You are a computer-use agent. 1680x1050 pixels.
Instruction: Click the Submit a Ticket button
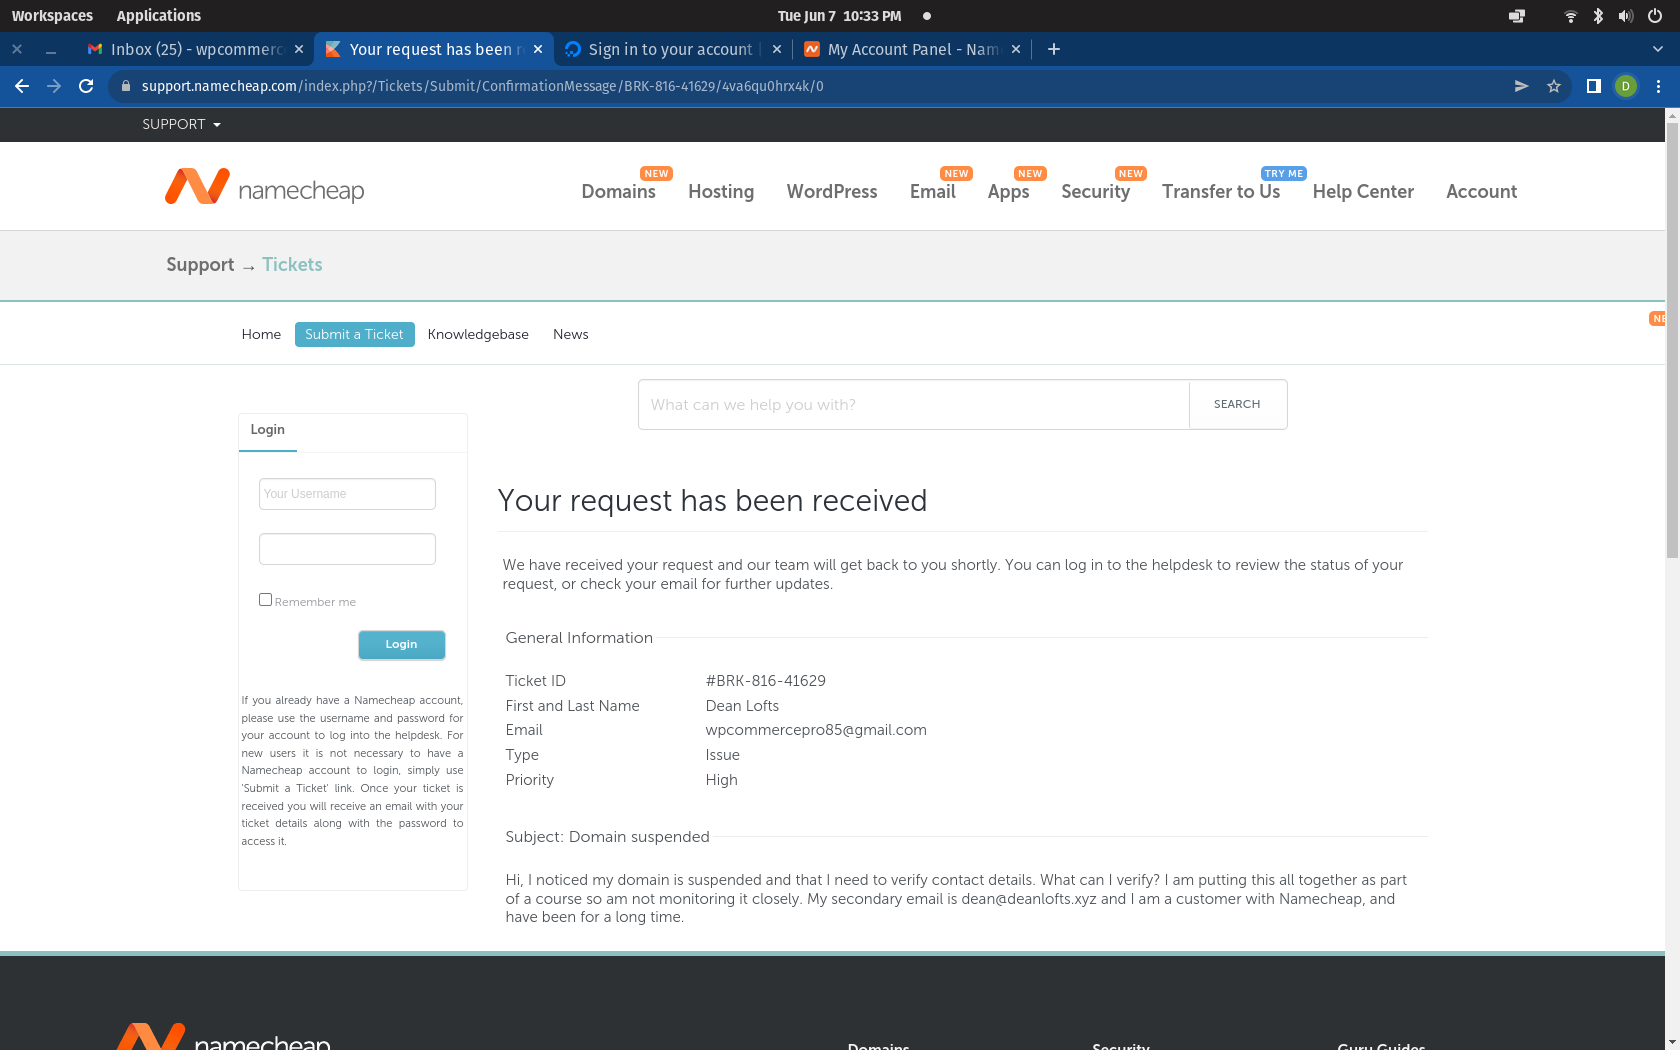(355, 334)
